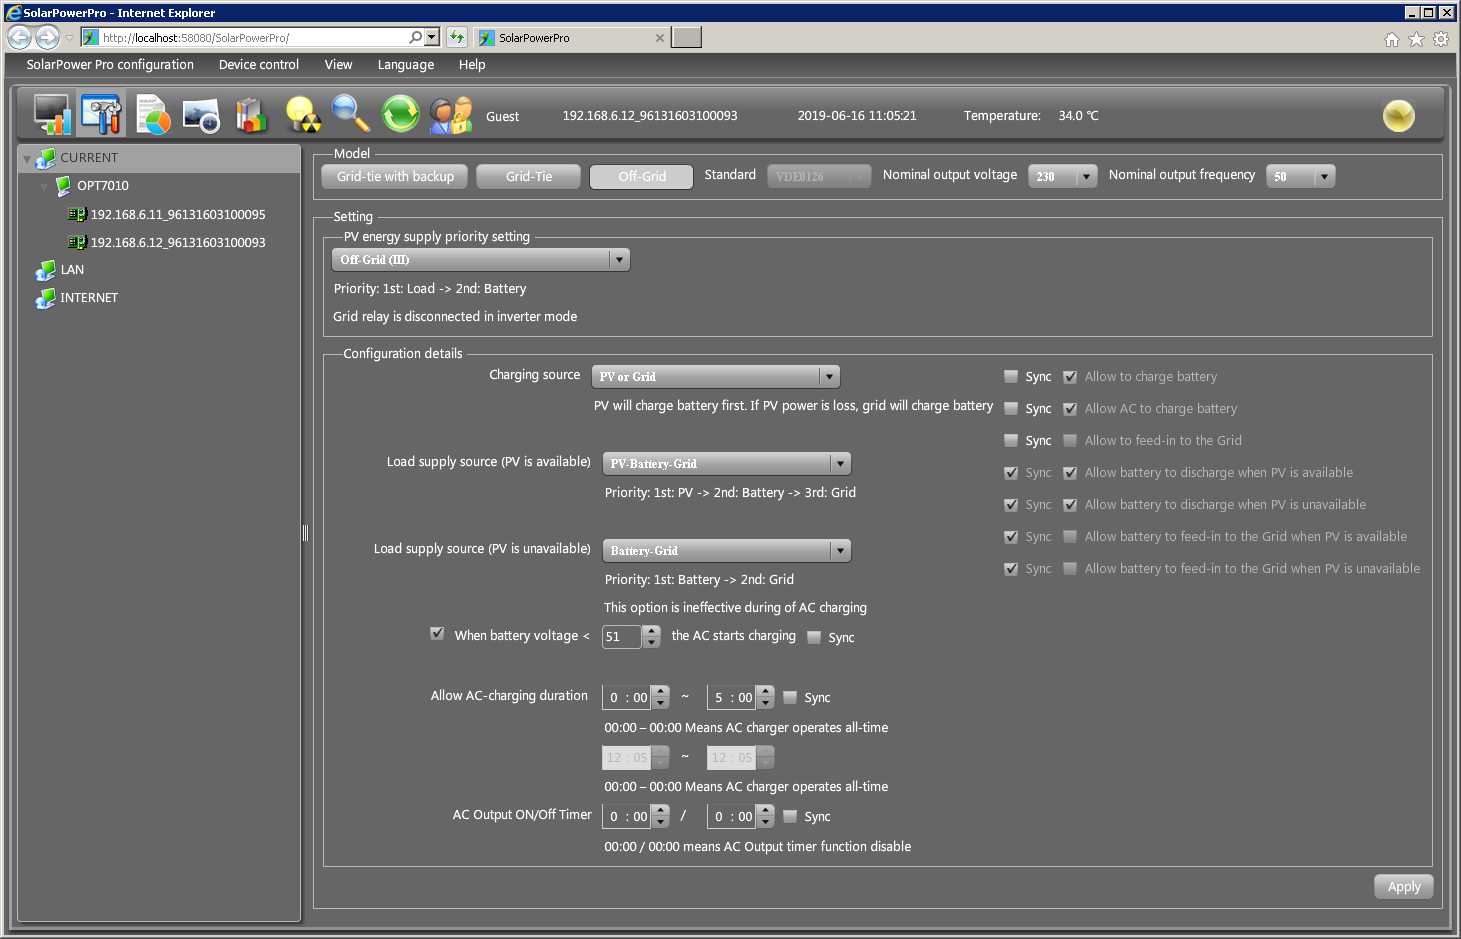Viewport: 1461px width, 939px height.
Task: Enable Sync for AC-charging duration
Action: [x=790, y=697]
